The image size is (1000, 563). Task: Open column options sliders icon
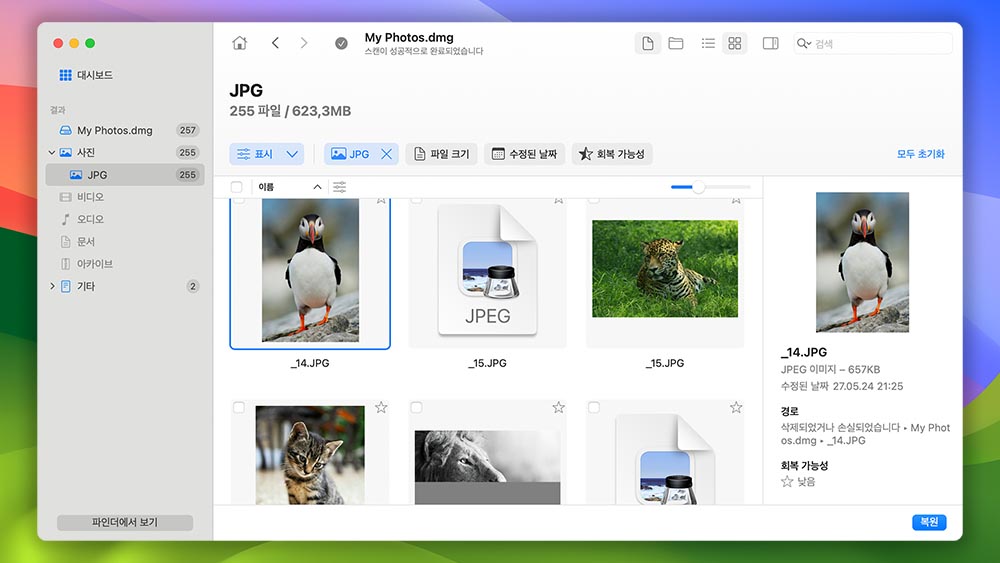tap(339, 187)
